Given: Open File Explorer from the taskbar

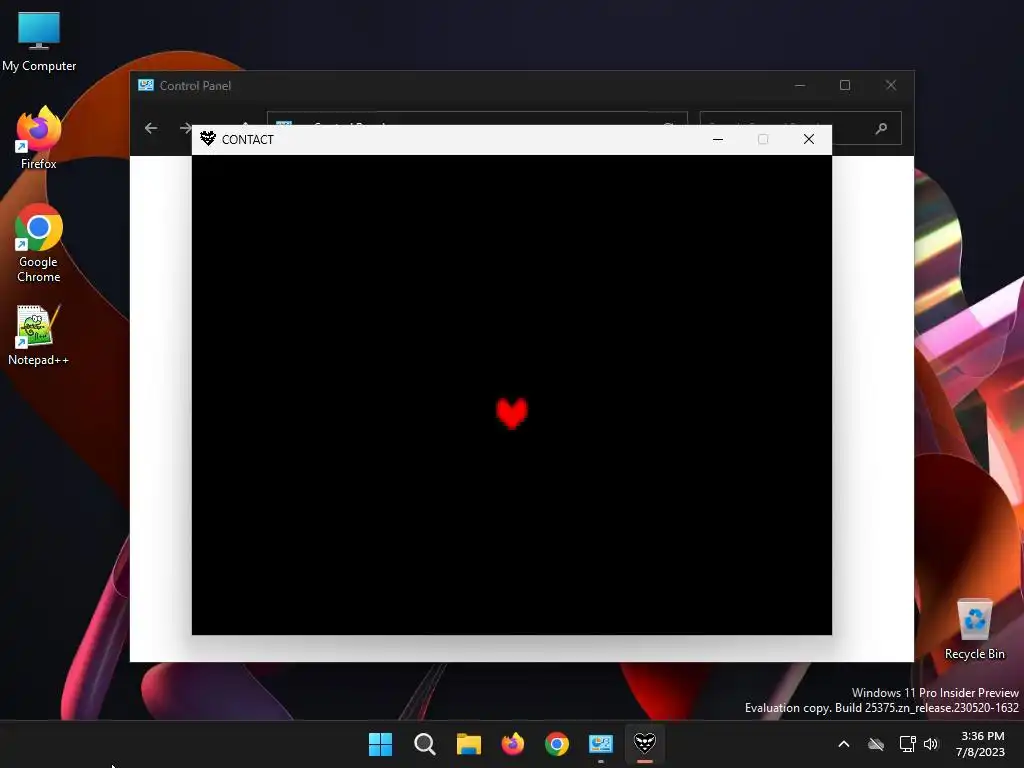Looking at the screenshot, I should (468, 744).
